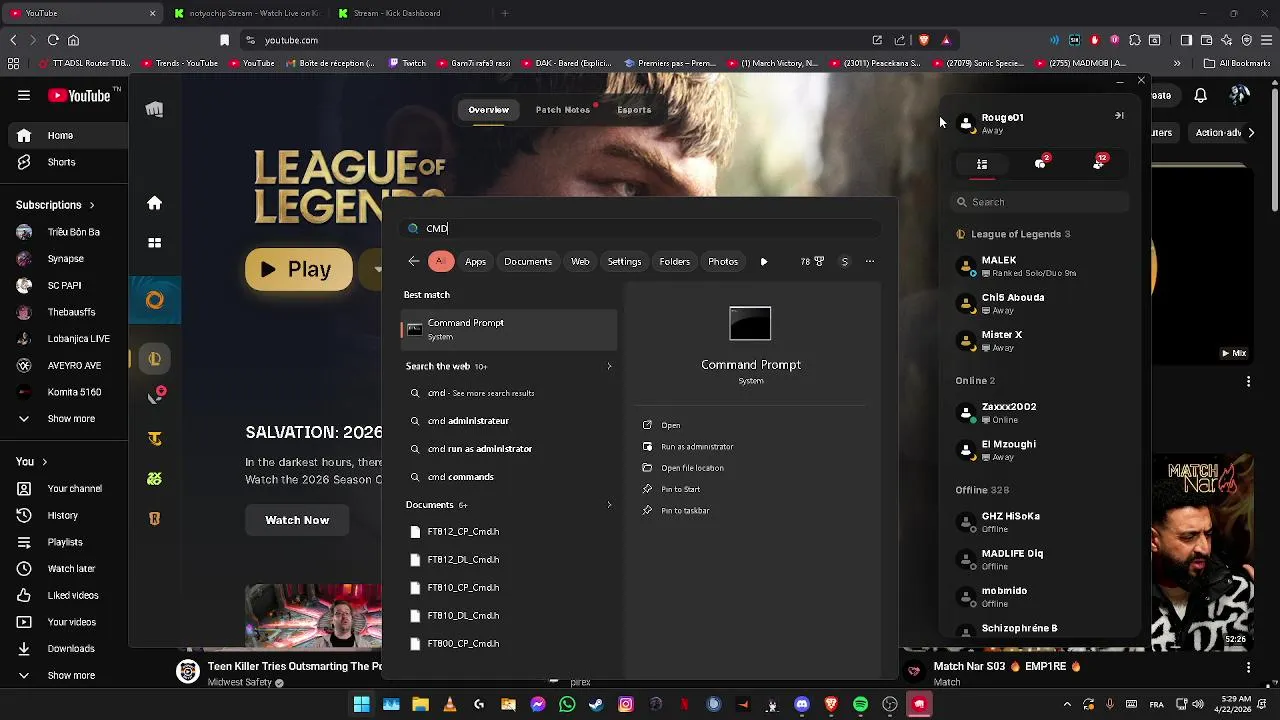This screenshot has height=720, width=1280.
Task: Open the Riot client grid icon
Action: pos(154,243)
